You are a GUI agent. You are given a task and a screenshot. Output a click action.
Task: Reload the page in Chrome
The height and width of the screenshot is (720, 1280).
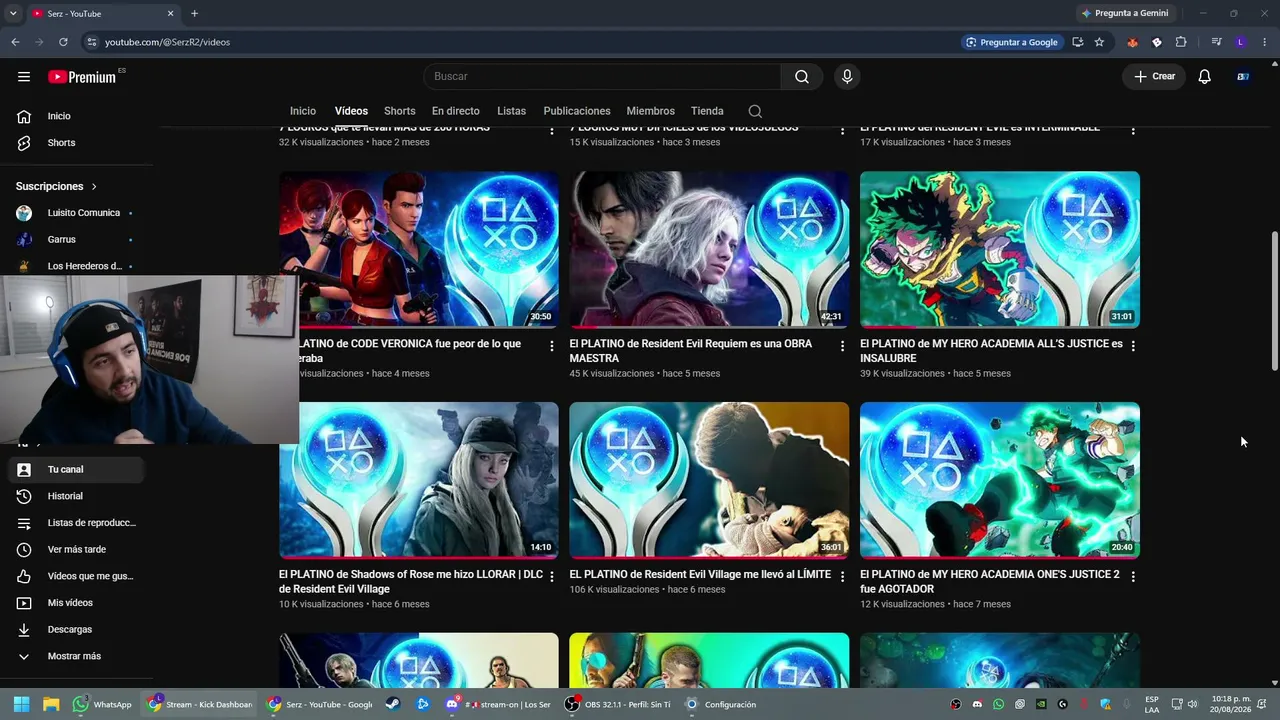click(x=63, y=42)
